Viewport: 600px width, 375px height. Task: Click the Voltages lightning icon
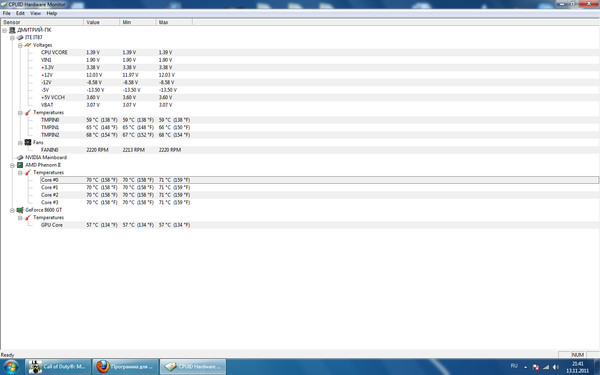(28, 45)
